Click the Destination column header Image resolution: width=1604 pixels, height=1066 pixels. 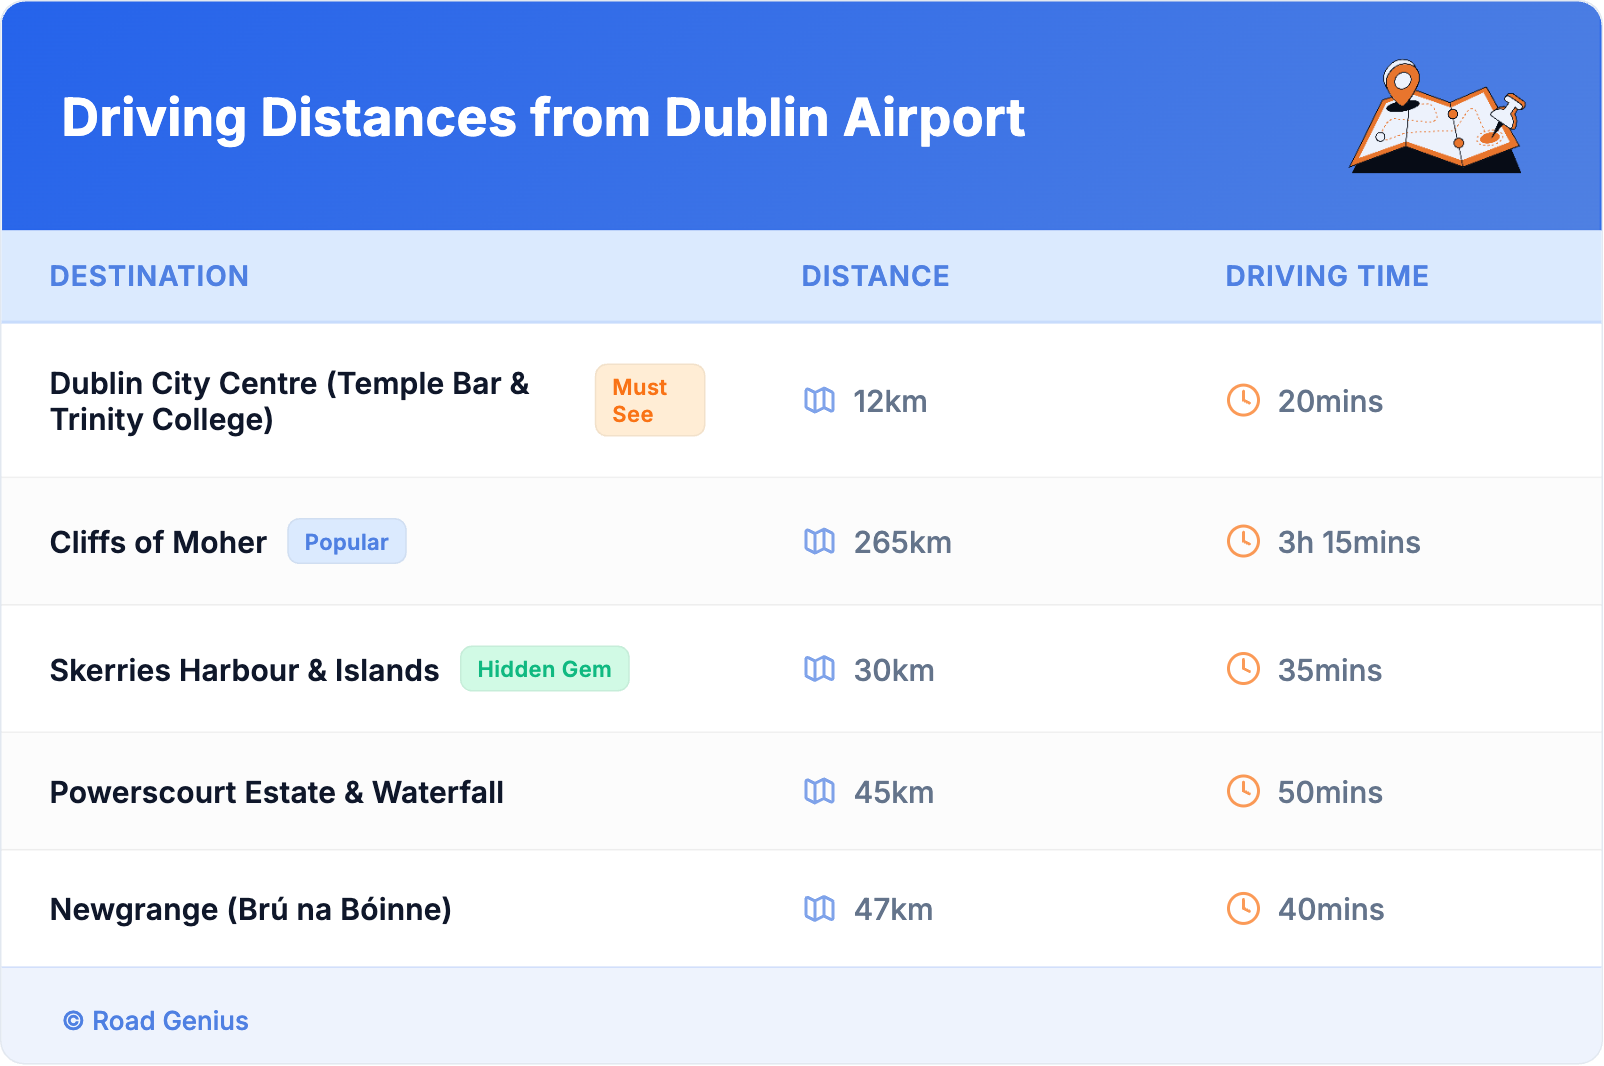(x=149, y=276)
